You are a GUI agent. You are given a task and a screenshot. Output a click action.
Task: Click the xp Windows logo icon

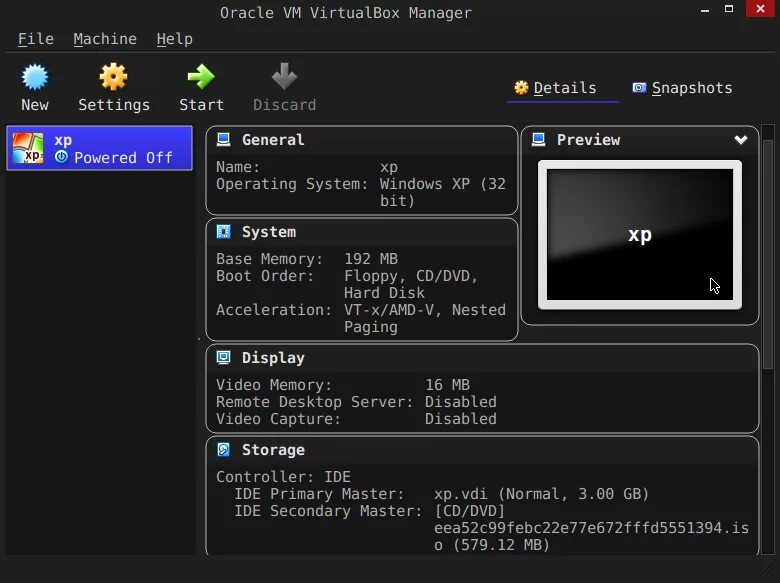pyautogui.click(x=28, y=148)
